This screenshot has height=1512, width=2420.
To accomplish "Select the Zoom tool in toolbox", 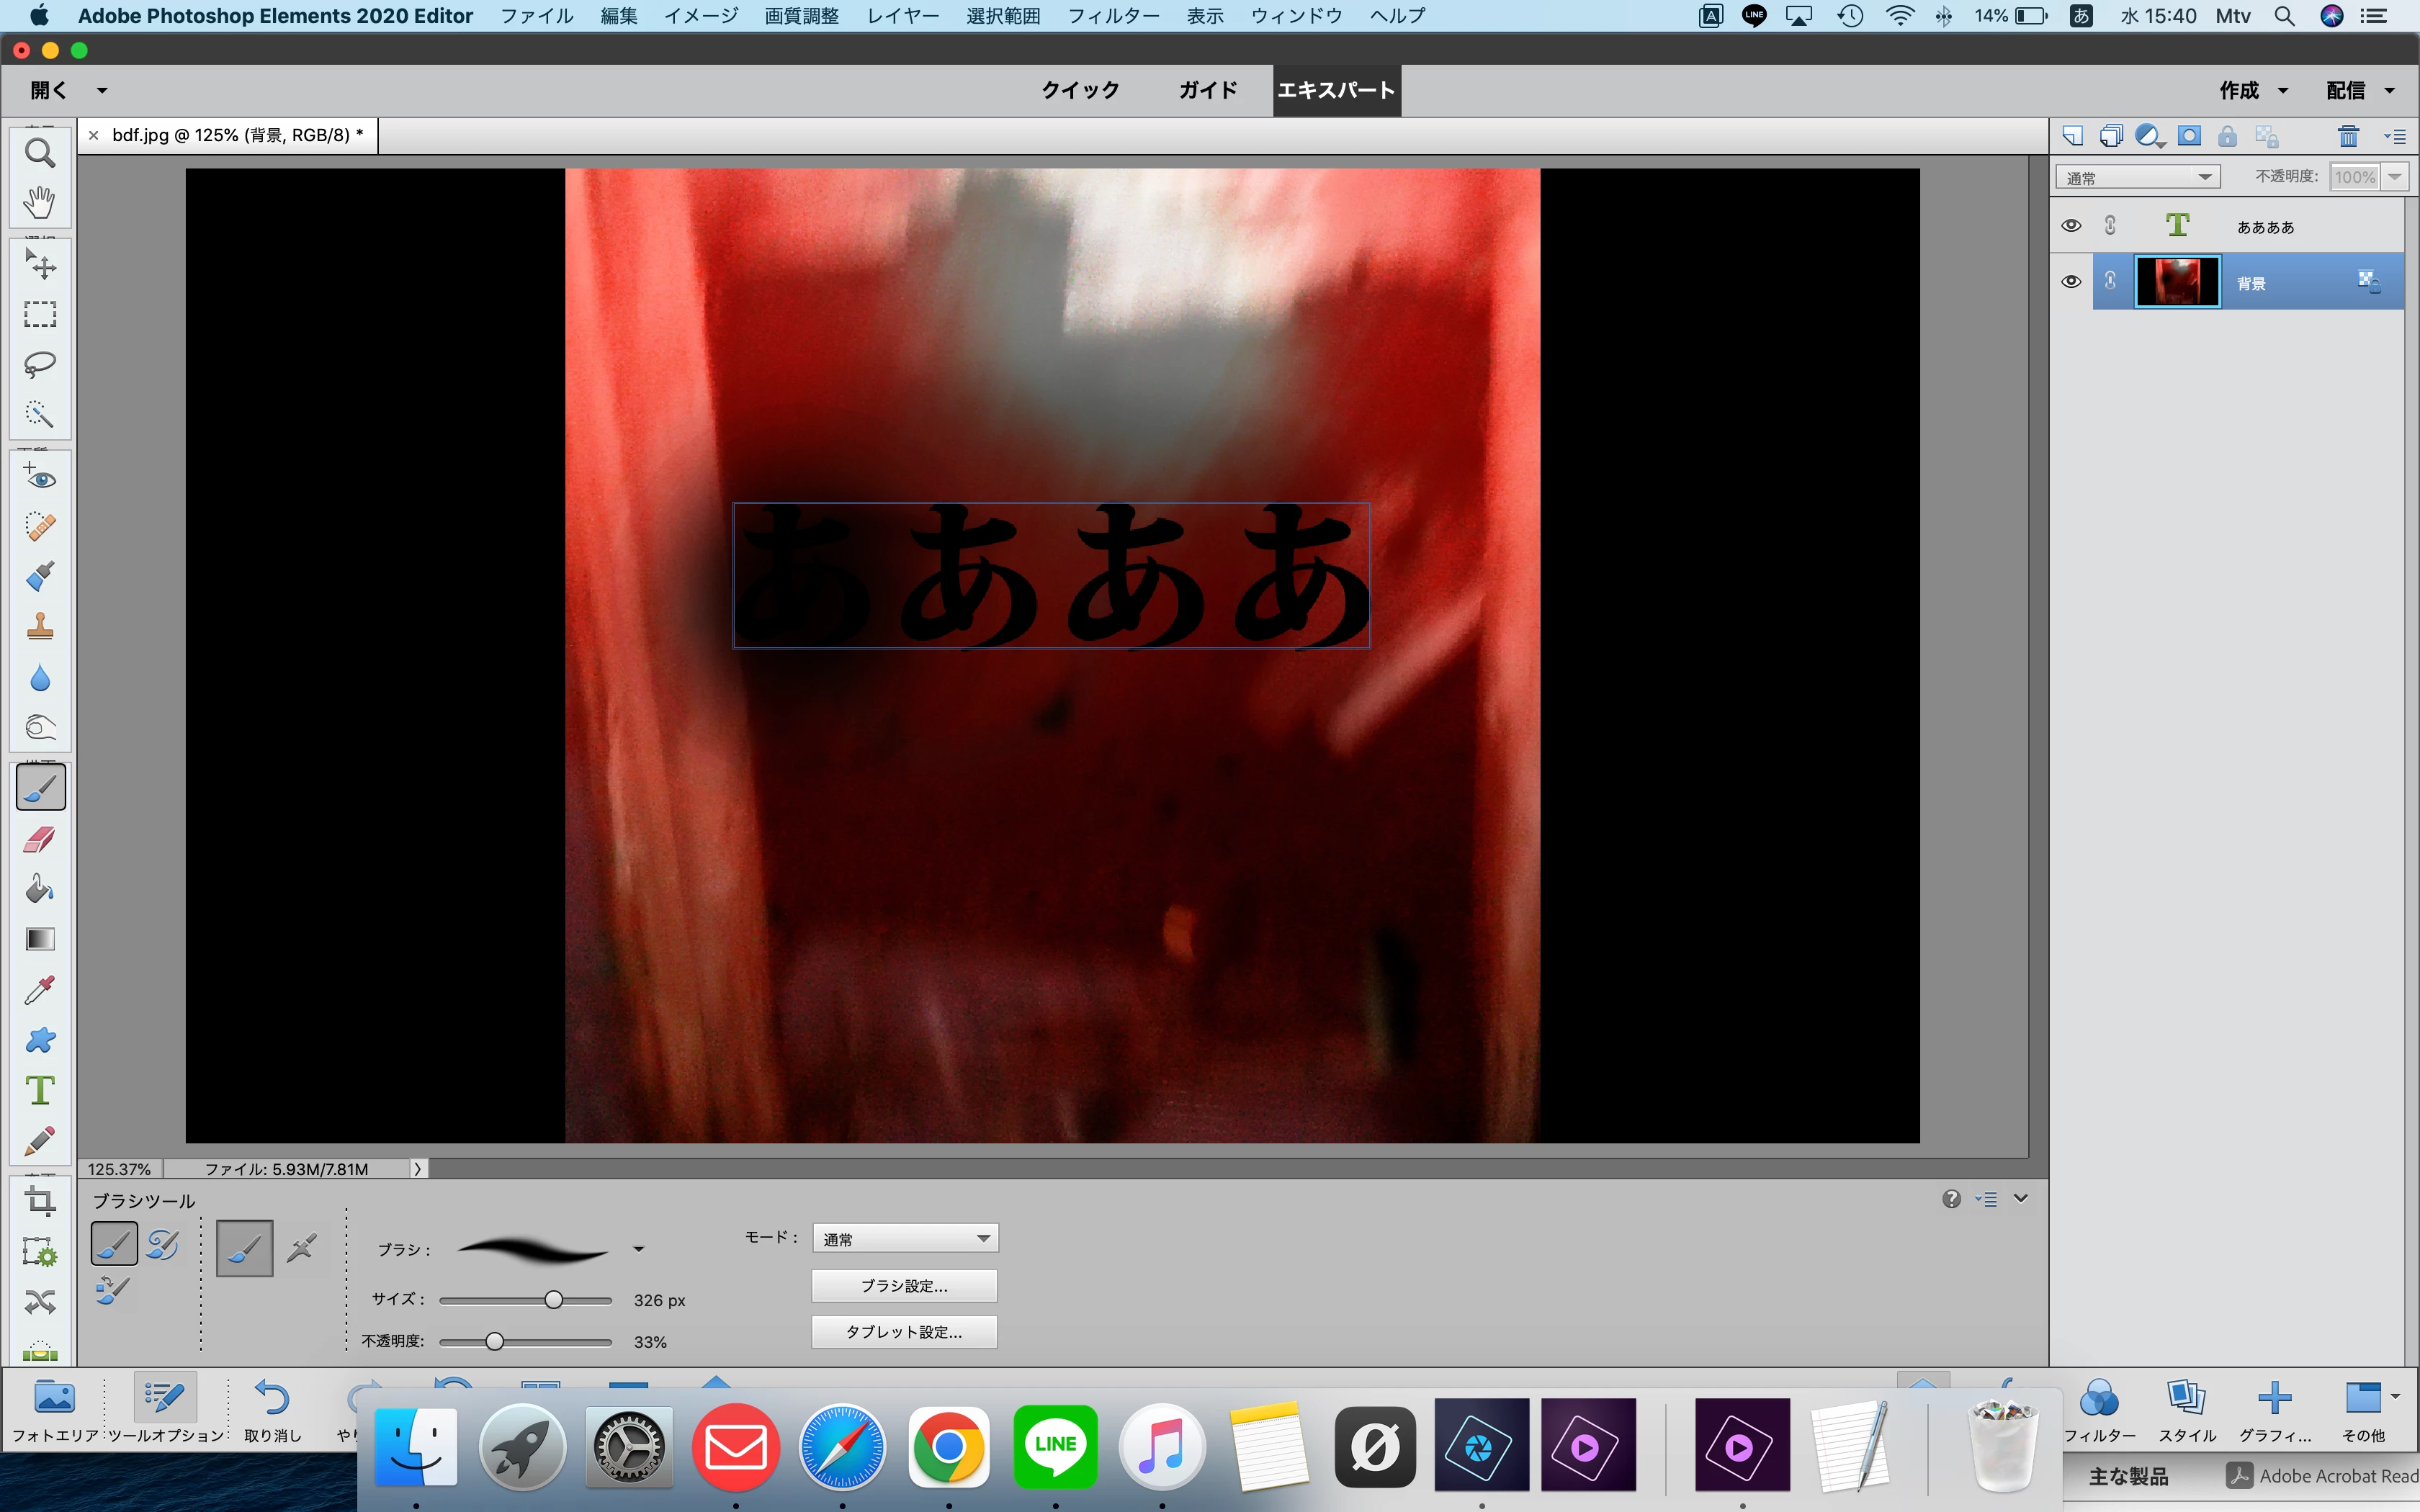I will pos(40,153).
